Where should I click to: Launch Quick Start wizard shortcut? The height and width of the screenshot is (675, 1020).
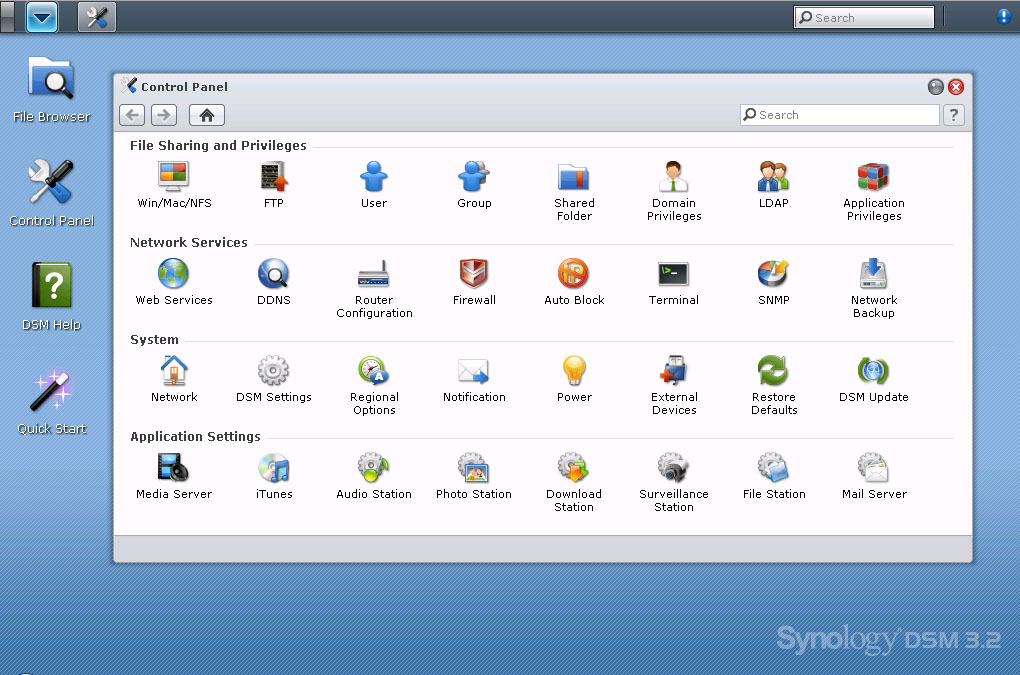click(x=51, y=401)
